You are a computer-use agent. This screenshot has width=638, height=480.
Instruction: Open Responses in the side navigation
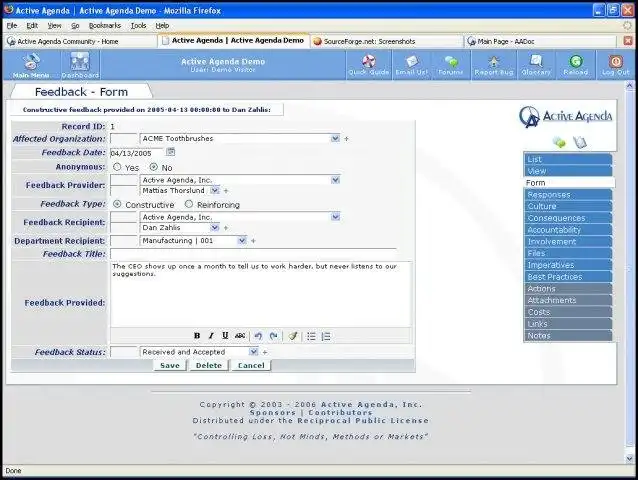point(568,194)
